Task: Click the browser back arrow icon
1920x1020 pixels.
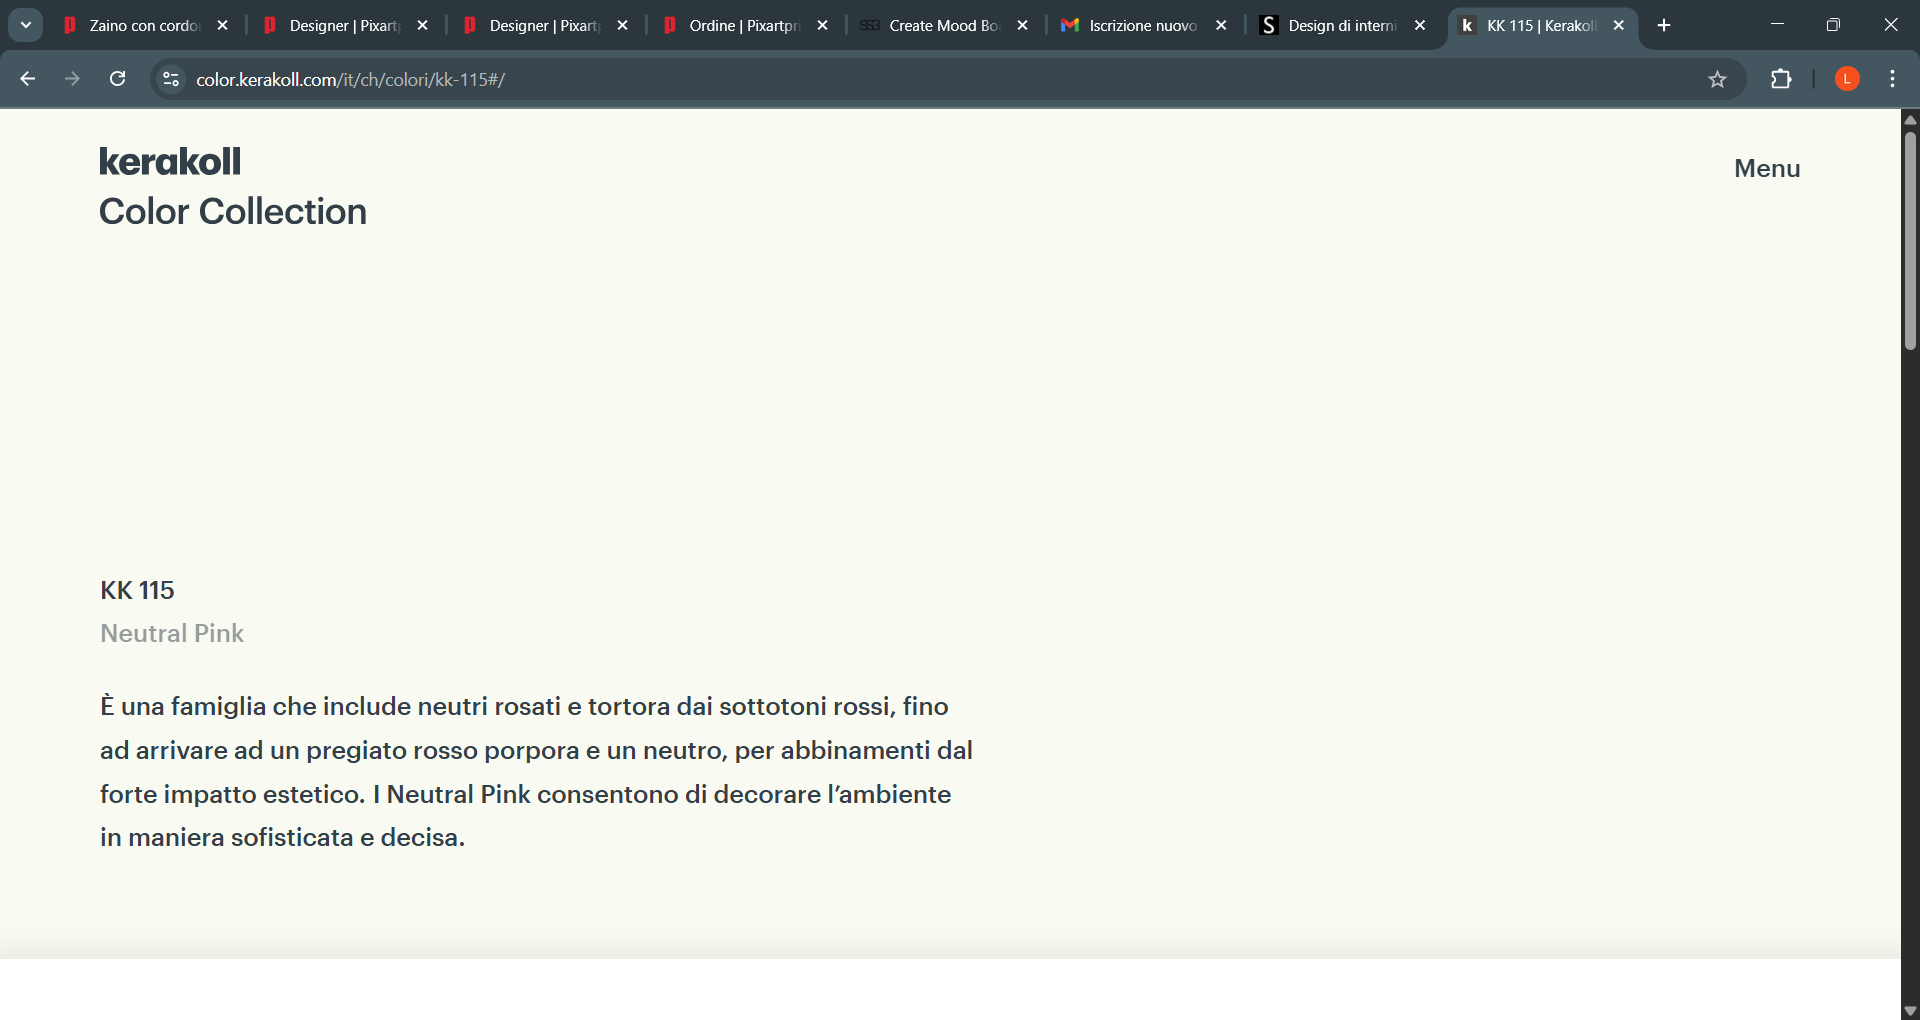Action: [x=28, y=79]
